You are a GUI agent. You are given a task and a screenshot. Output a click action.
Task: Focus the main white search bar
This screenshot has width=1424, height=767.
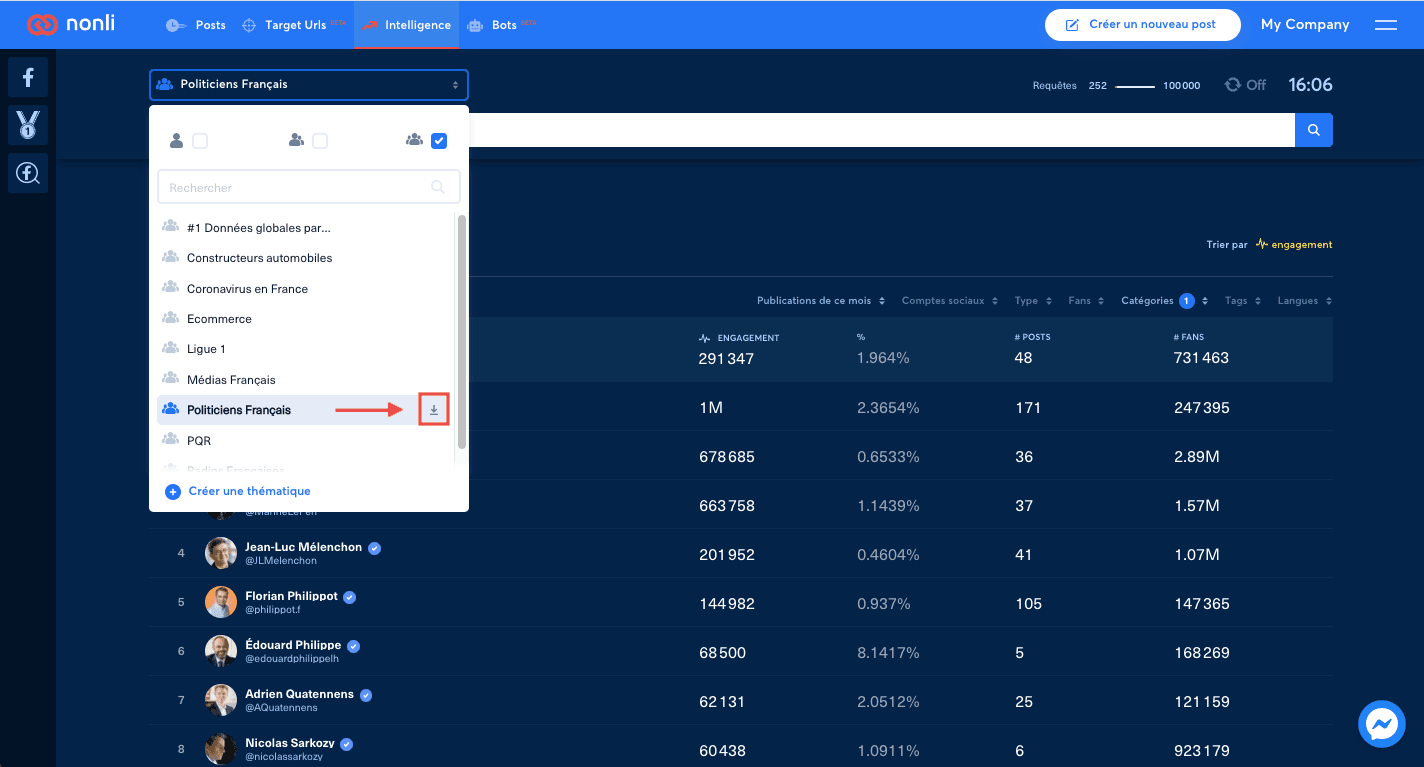point(881,130)
